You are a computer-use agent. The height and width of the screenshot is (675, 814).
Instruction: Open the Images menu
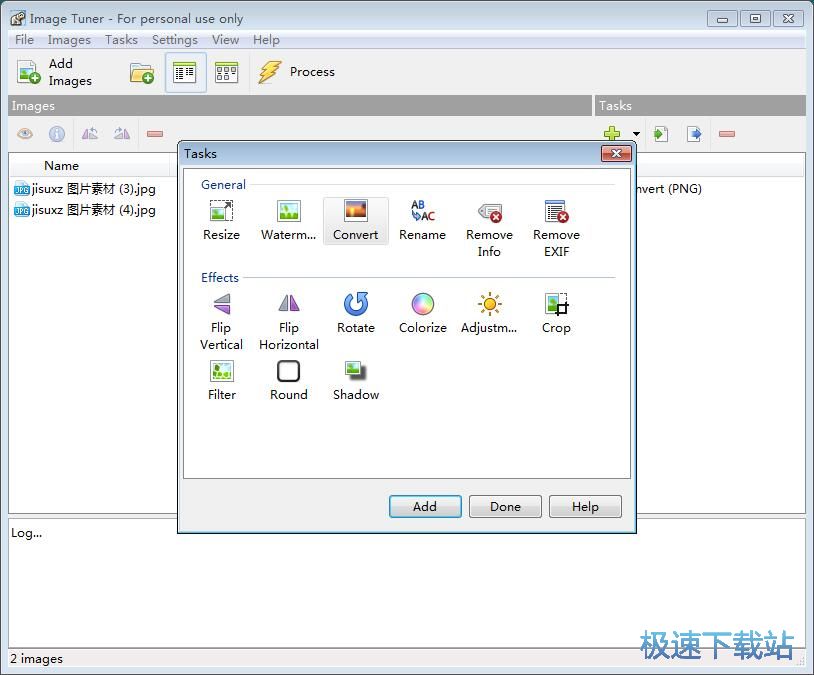point(69,39)
